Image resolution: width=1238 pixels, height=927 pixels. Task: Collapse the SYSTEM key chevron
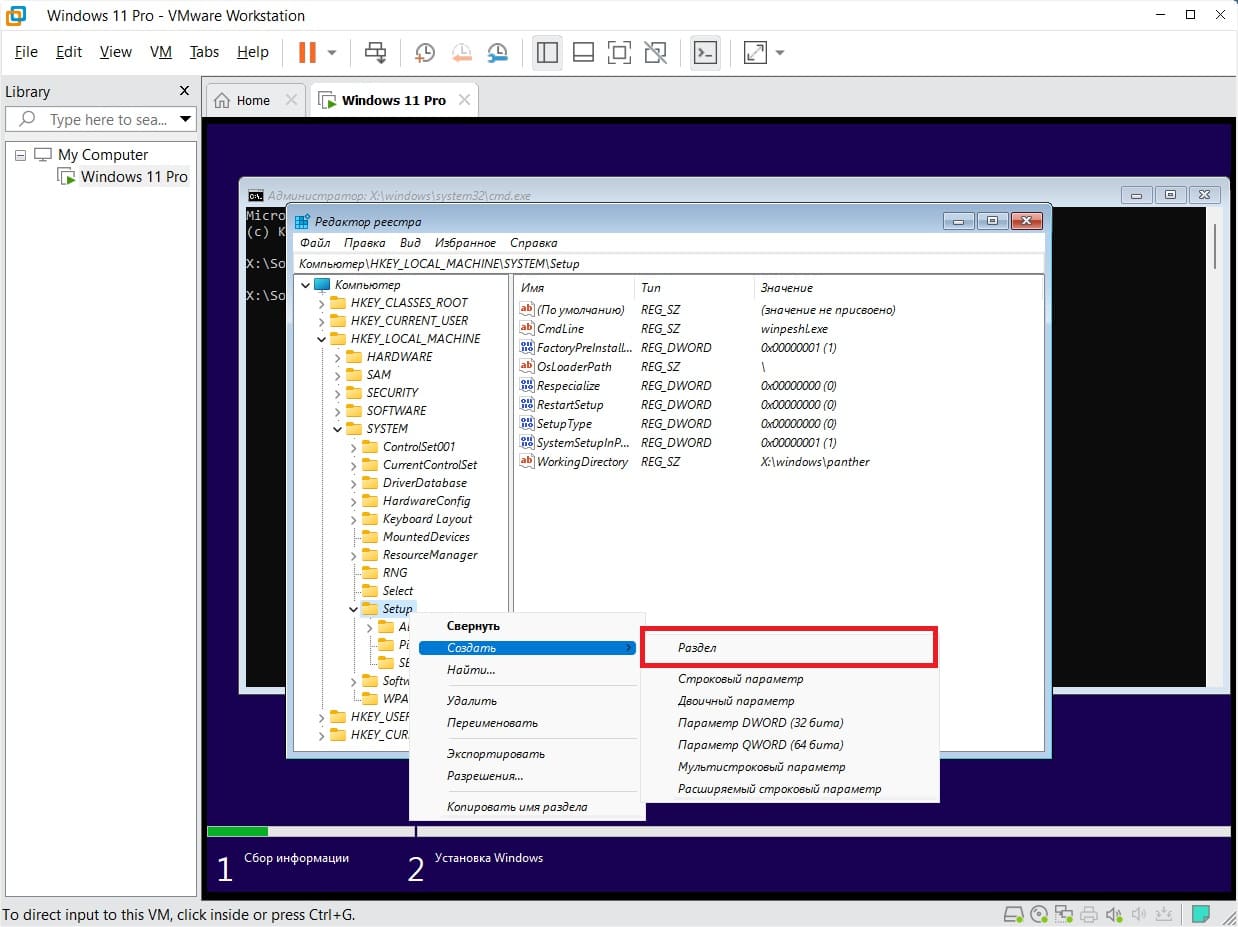pos(338,429)
